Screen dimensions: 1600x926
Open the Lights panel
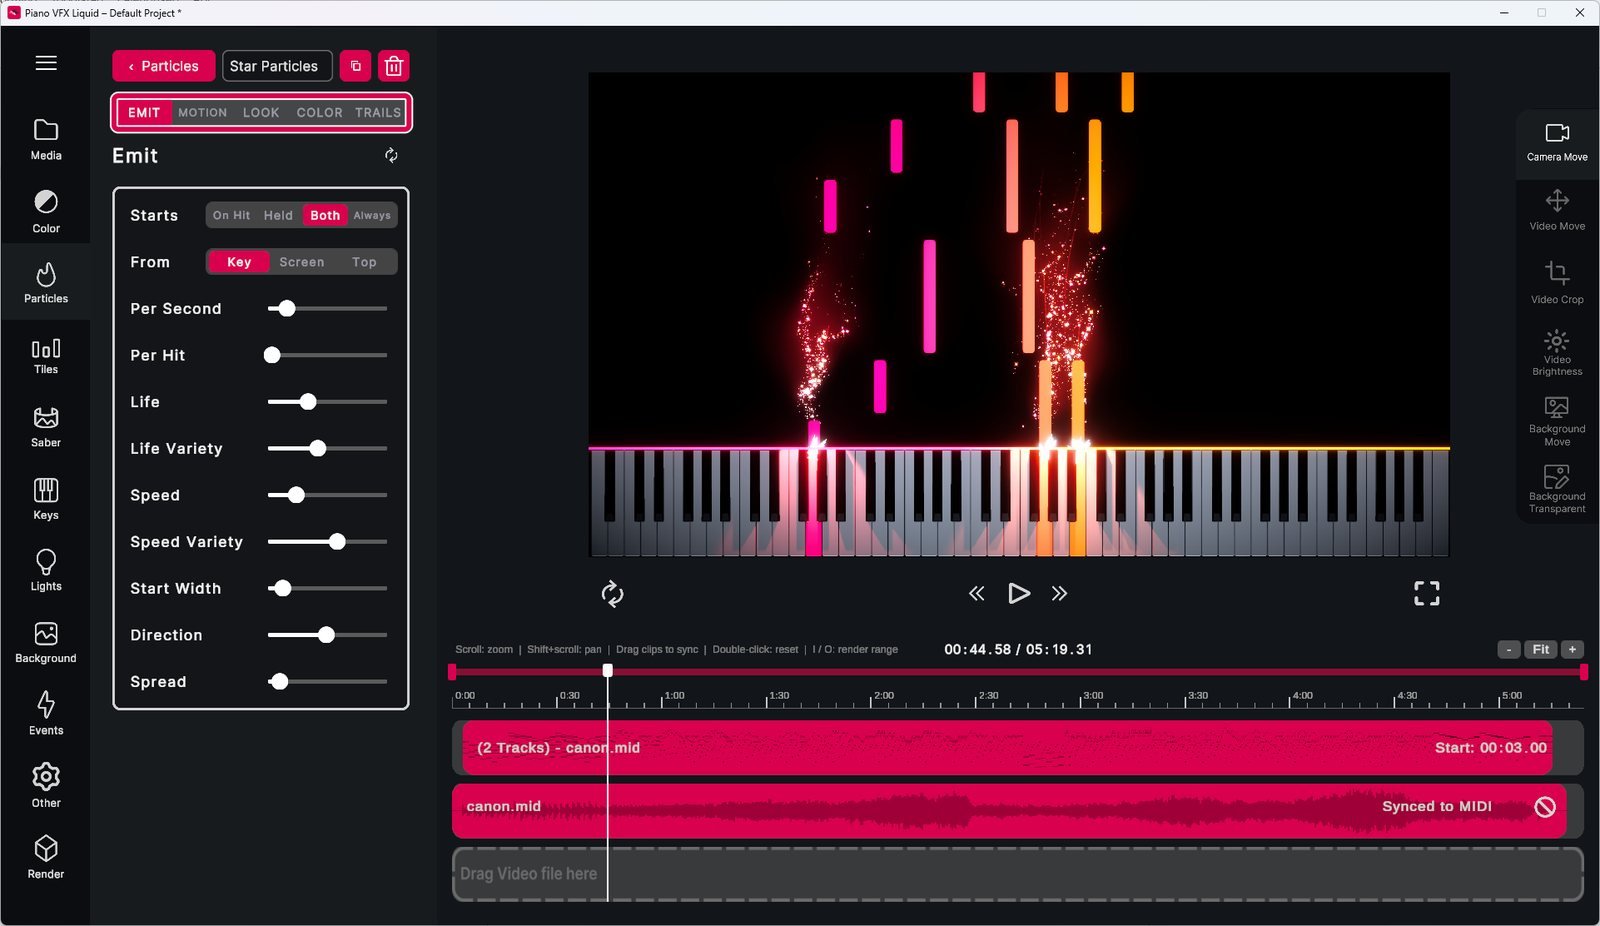tap(46, 570)
